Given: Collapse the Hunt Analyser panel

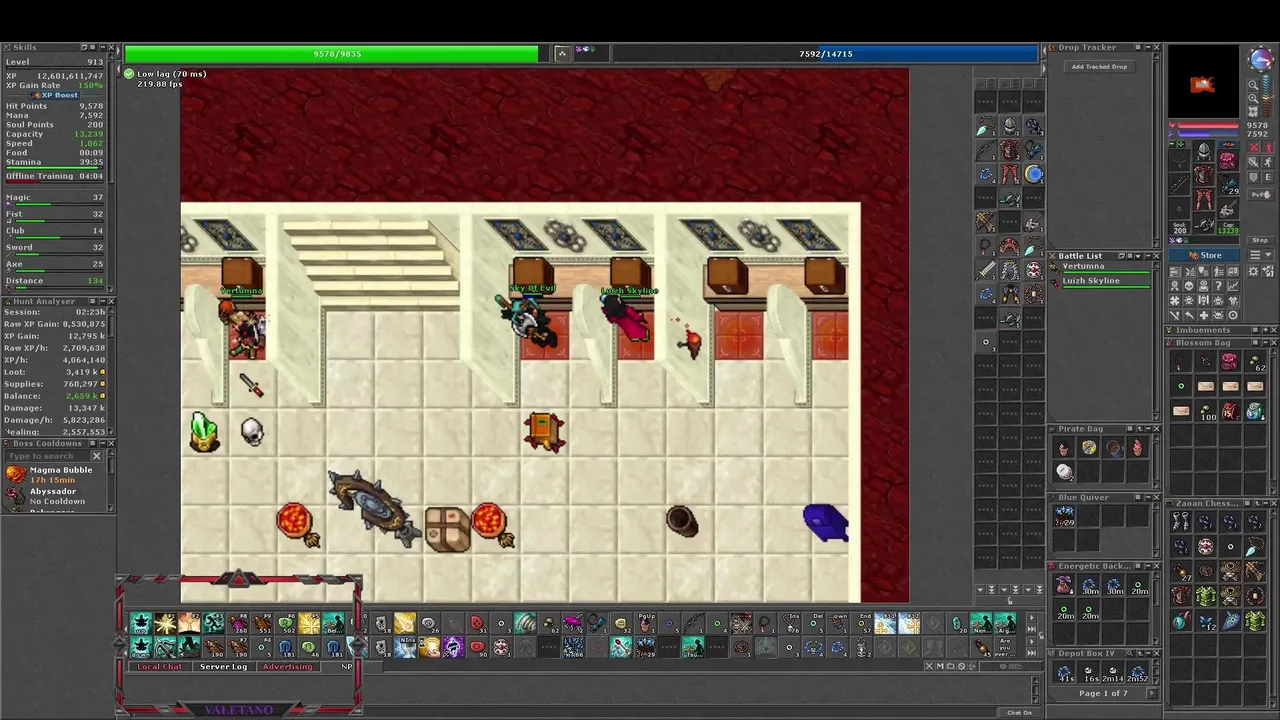Looking at the screenshot, I should coord(103,301).
